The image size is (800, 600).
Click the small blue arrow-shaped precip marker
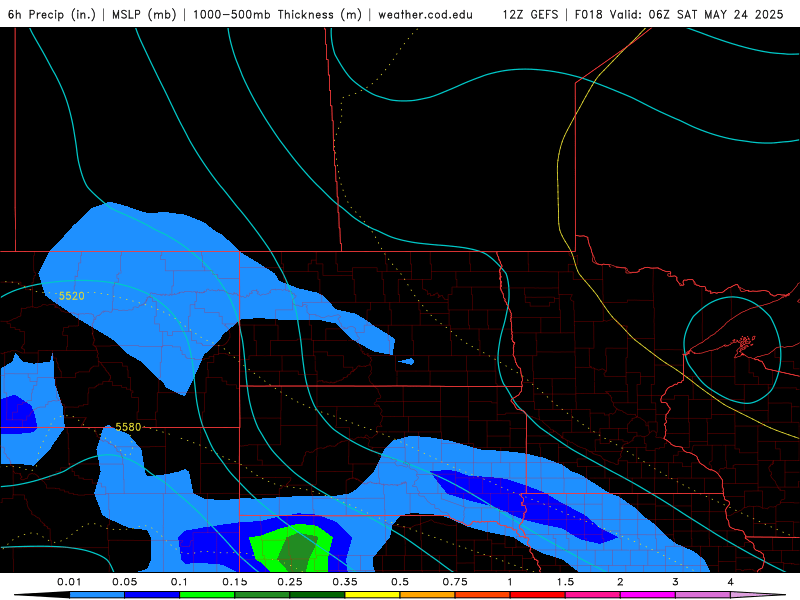click(406, 361)
